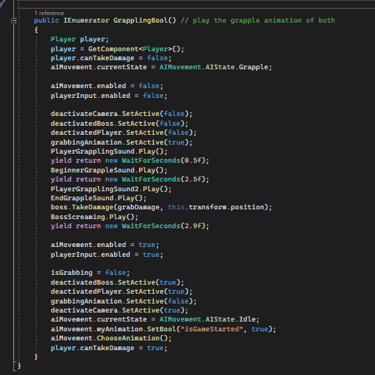The height and width of the screenshot is (375, 375).
Task: Click line "player.canTakeDamage = false;"
Action: point(111,58)
